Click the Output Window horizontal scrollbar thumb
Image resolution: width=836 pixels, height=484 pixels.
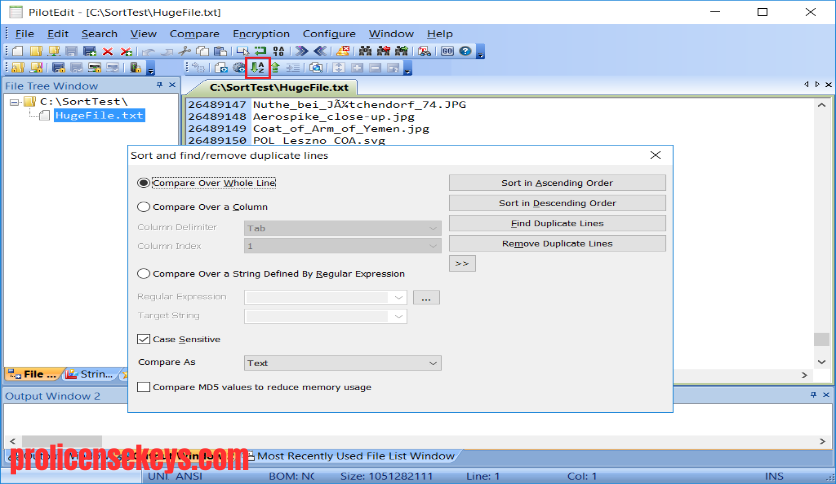[61, 441]
